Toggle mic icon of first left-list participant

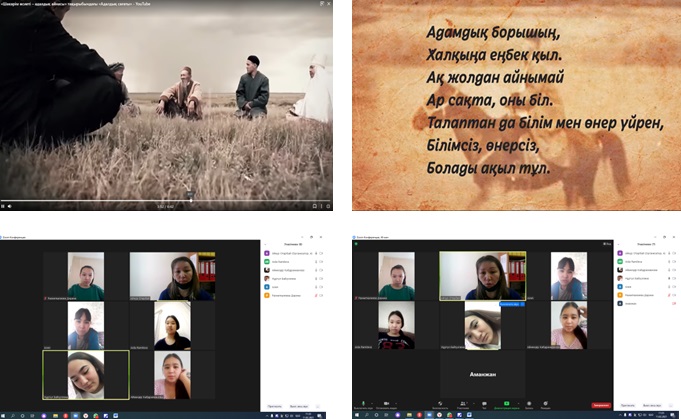pyautogui.click(x=316, y=253)
